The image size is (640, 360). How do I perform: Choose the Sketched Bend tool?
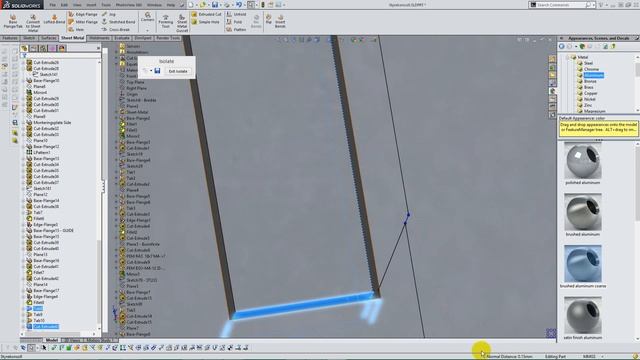click(118, 22)
